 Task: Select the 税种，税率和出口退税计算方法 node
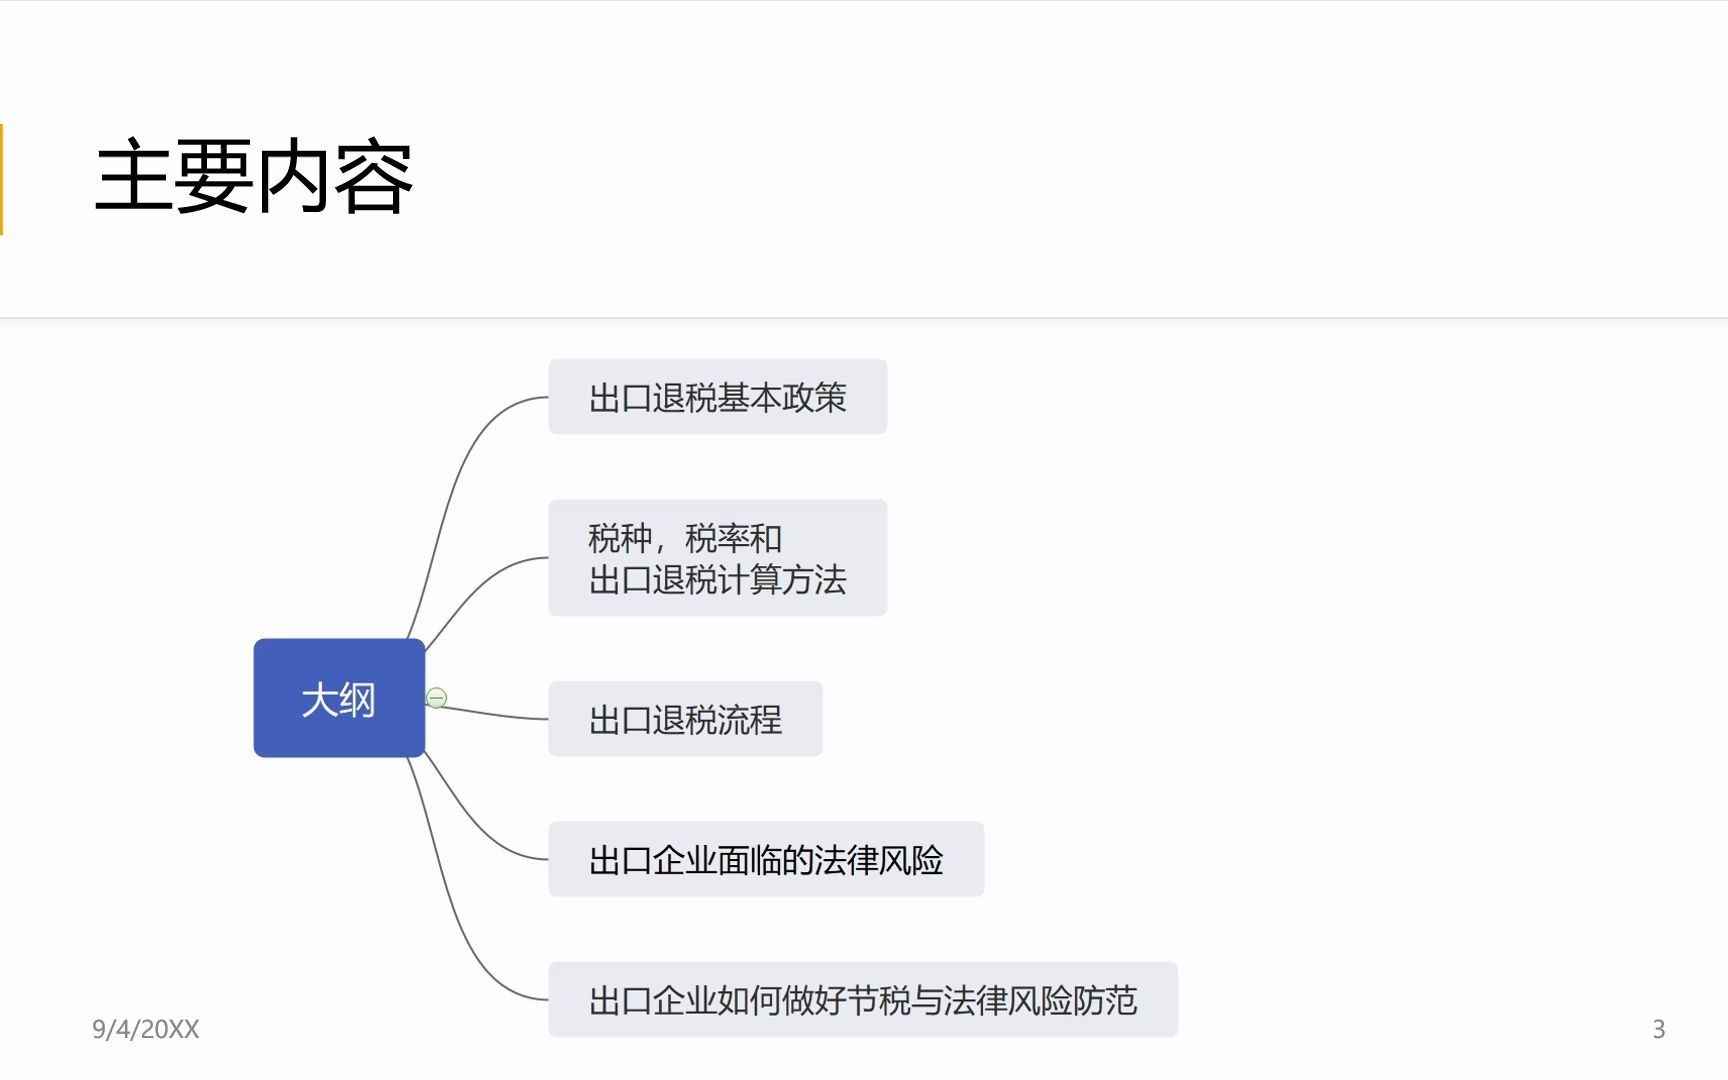point(717,558)
